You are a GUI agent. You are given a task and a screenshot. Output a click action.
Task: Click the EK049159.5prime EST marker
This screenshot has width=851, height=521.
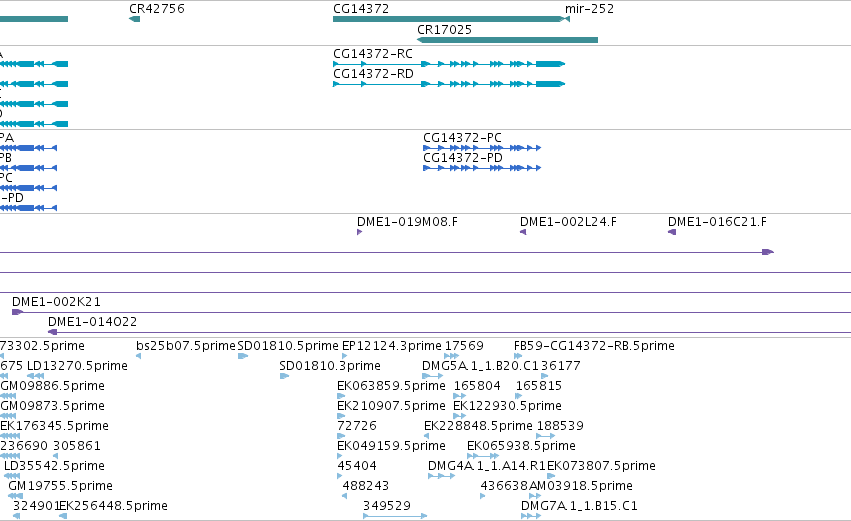341,456
